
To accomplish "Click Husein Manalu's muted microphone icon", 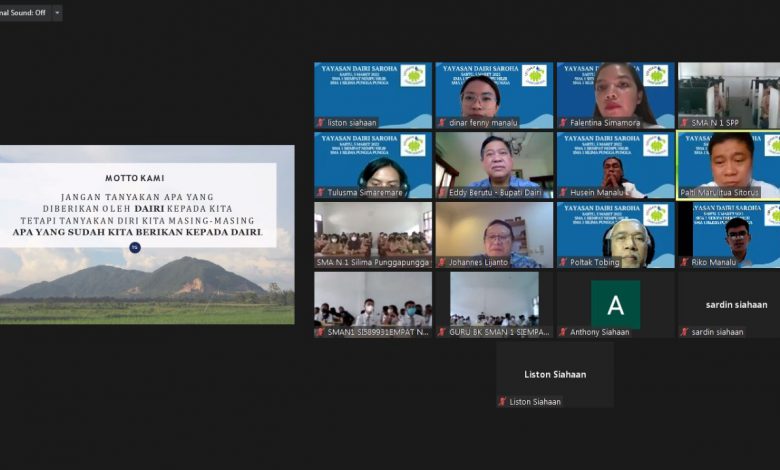I will [x=563, y=192].
